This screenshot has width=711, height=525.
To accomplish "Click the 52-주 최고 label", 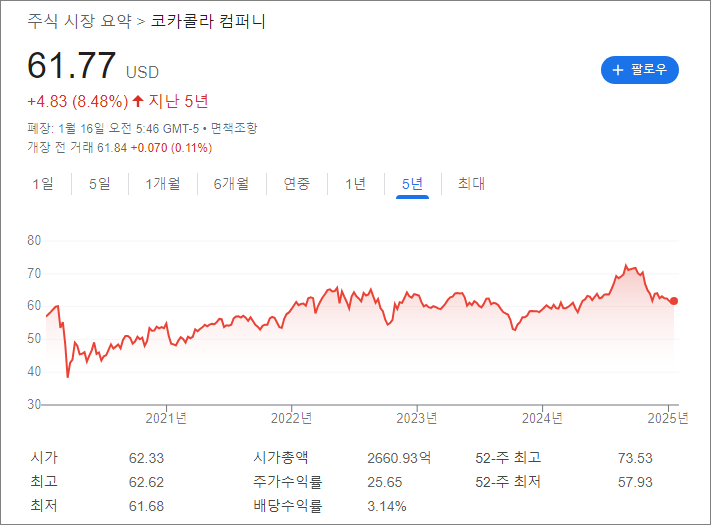I will pyautogui.click(x=508, y=457).
